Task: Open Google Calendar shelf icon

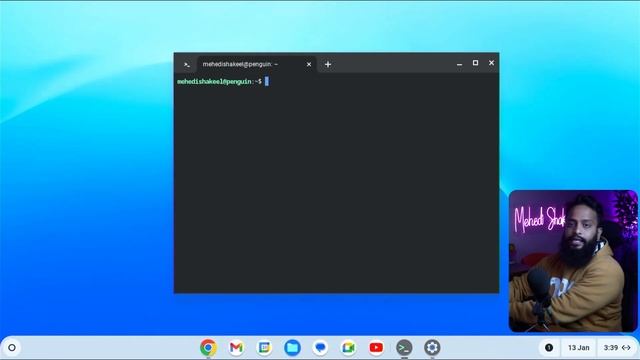Action: 264,348
